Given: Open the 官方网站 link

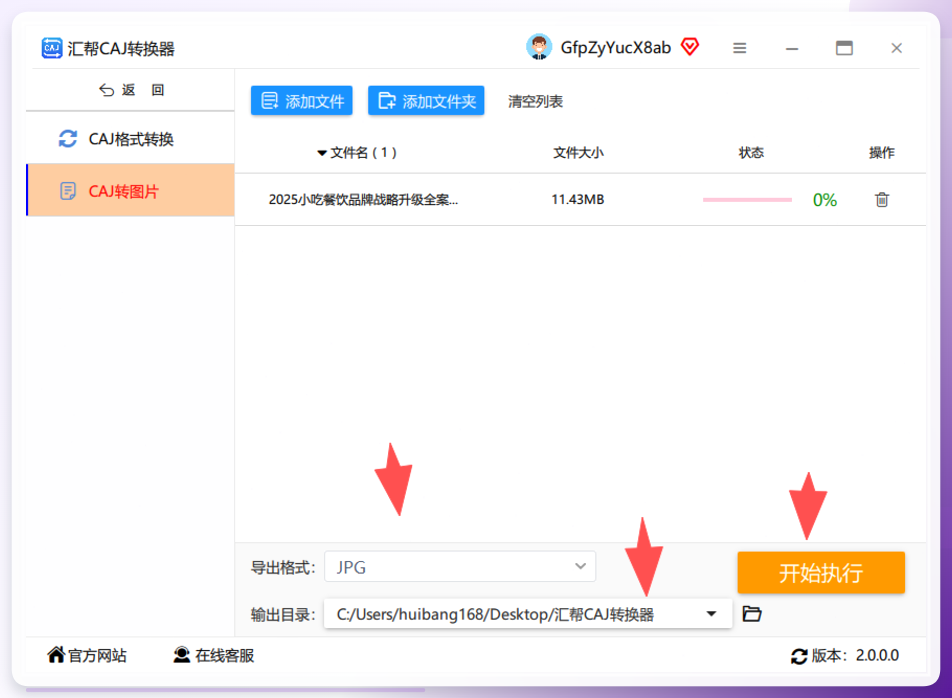Looking at the screenshot, I should (87, 656).
